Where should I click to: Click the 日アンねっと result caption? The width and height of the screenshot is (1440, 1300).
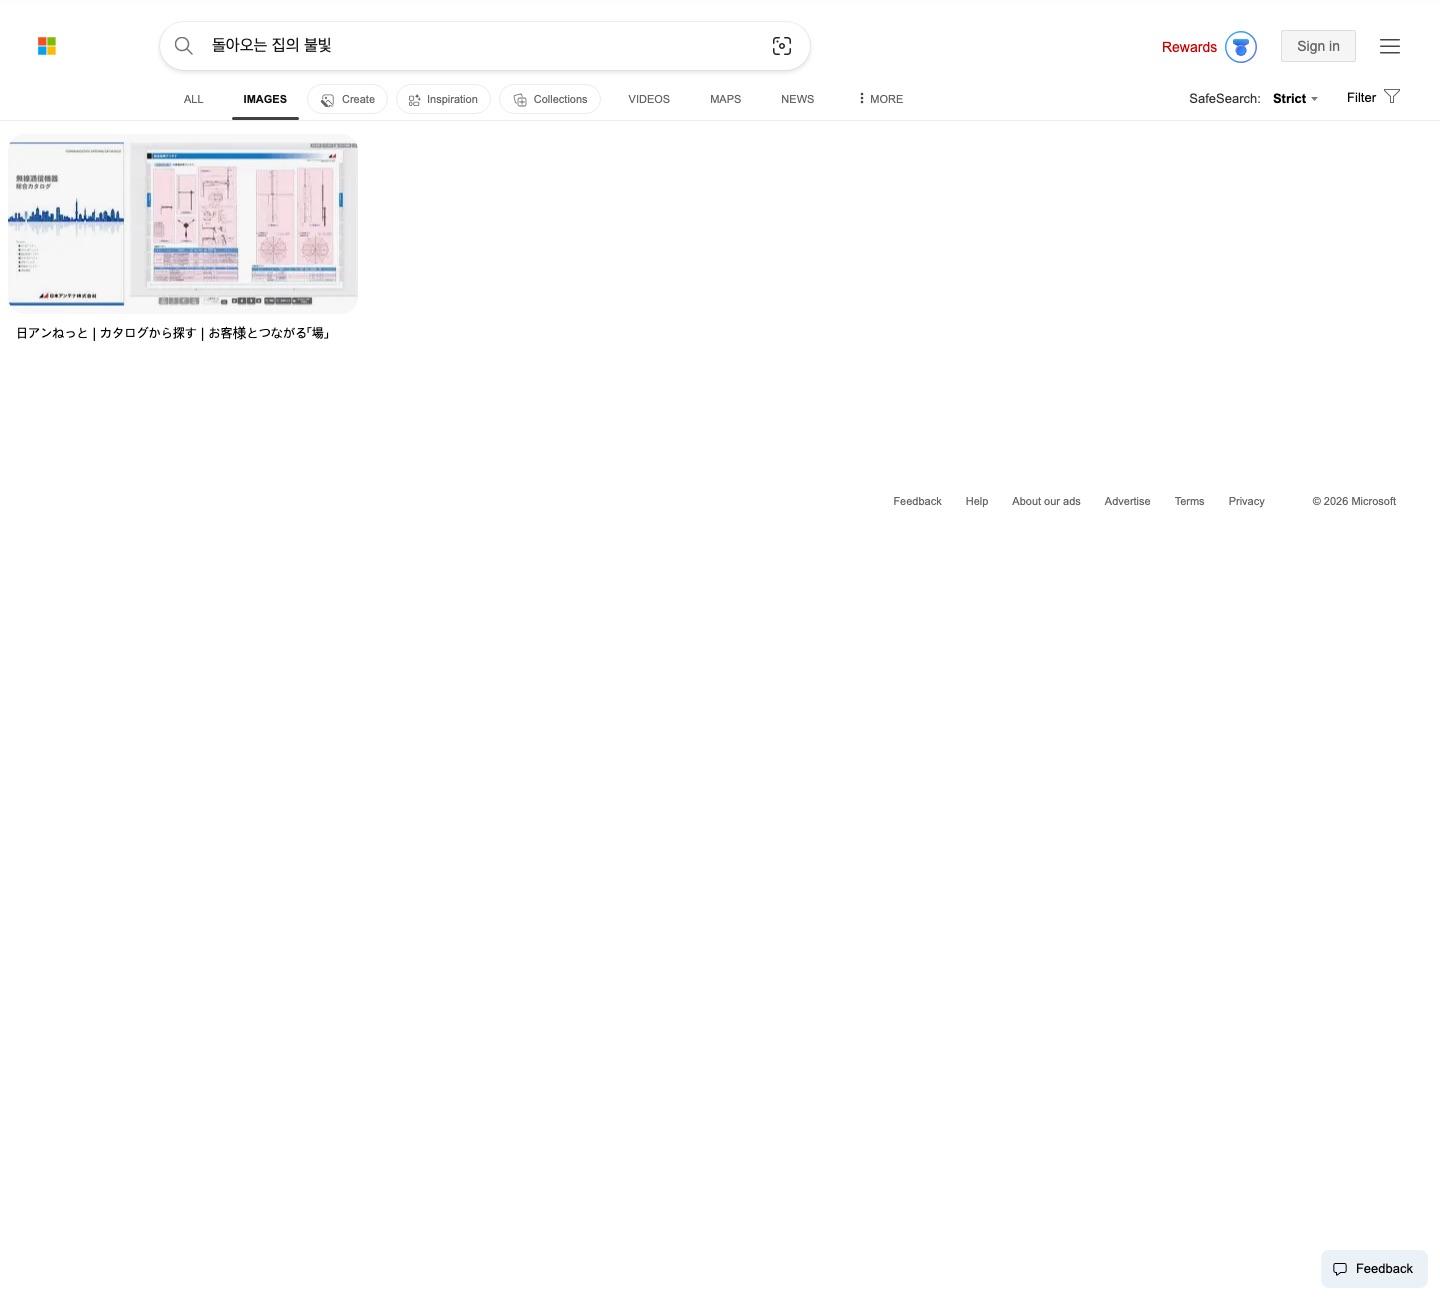coord(174,333)
